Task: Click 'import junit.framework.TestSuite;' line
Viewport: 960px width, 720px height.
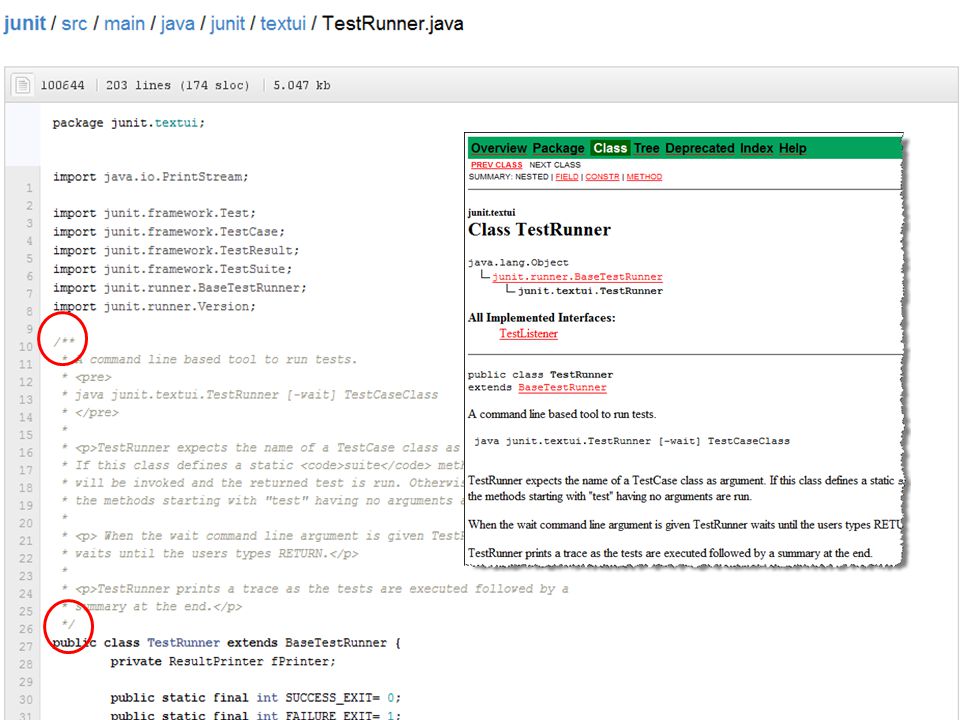Action: click(173, 269)
